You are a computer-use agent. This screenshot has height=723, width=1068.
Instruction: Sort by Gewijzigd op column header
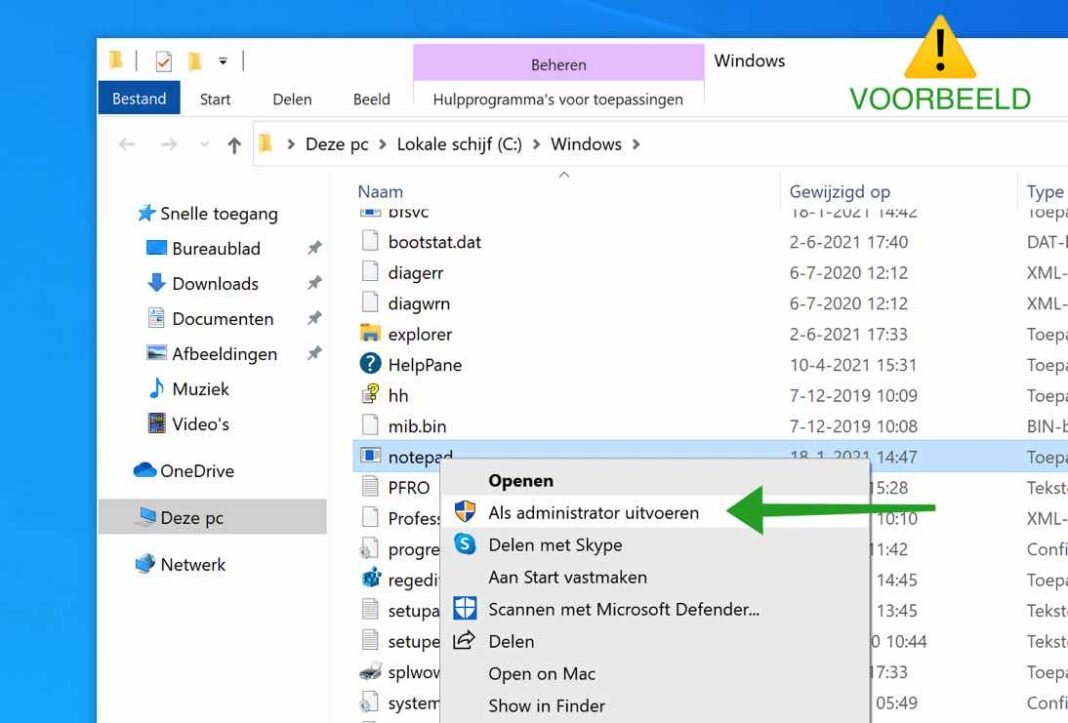(839, 191)
